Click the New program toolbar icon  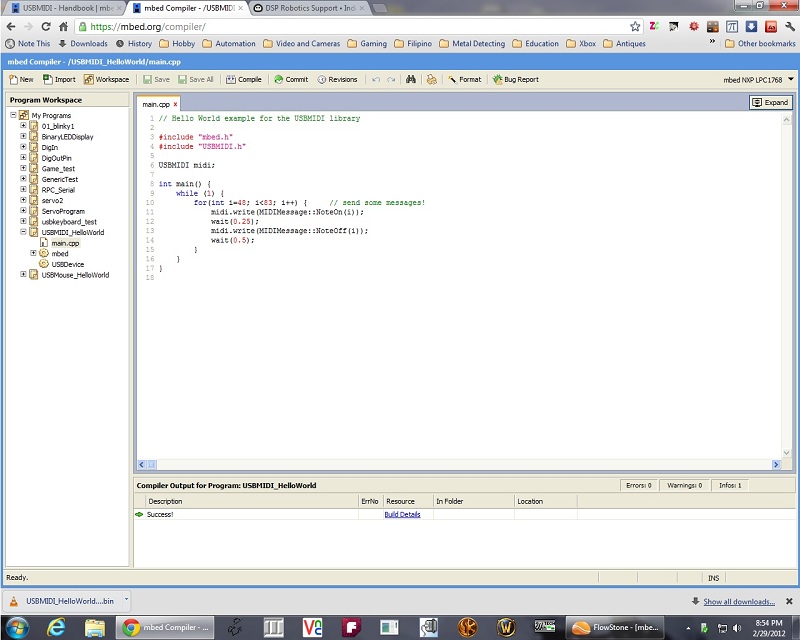[x=20, y=79]
